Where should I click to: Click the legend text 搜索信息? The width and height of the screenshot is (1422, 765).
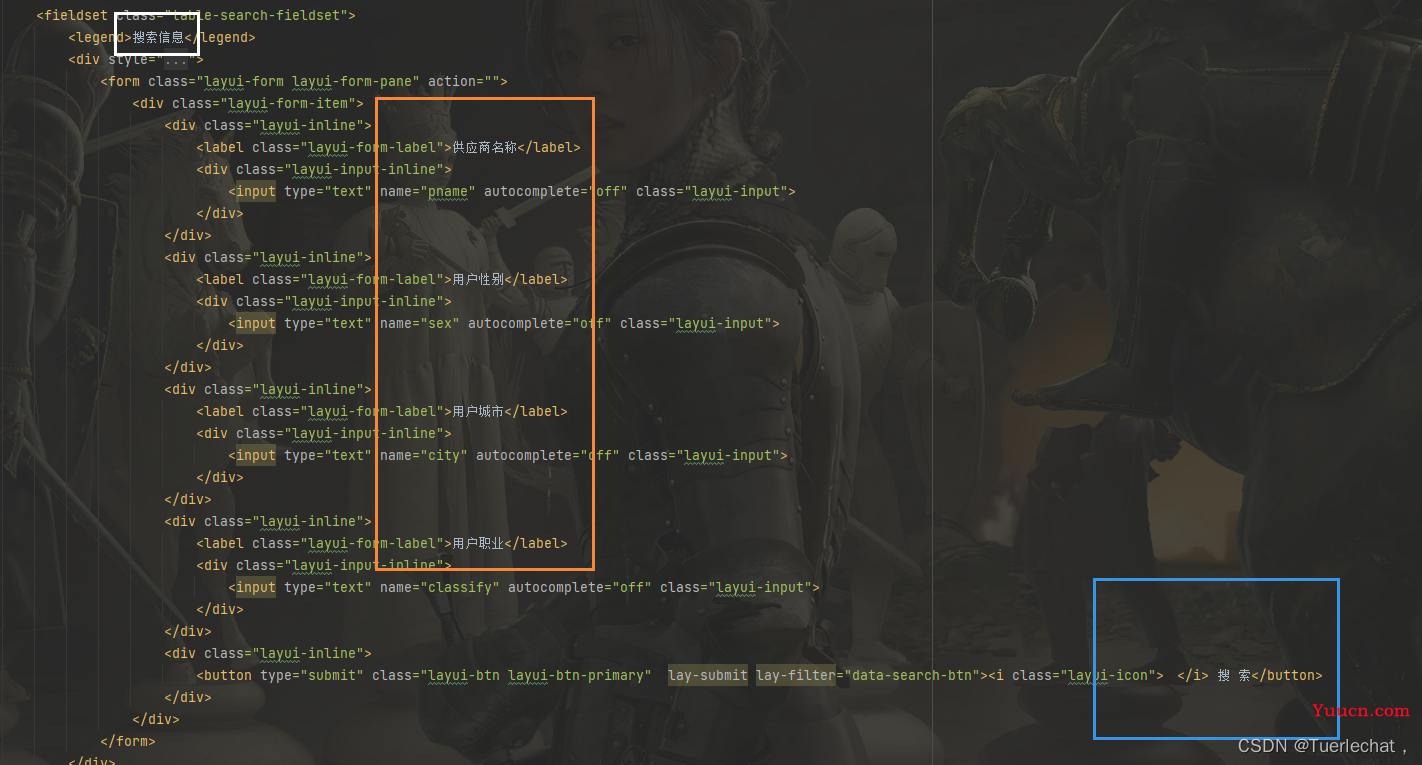coord(158,37)
